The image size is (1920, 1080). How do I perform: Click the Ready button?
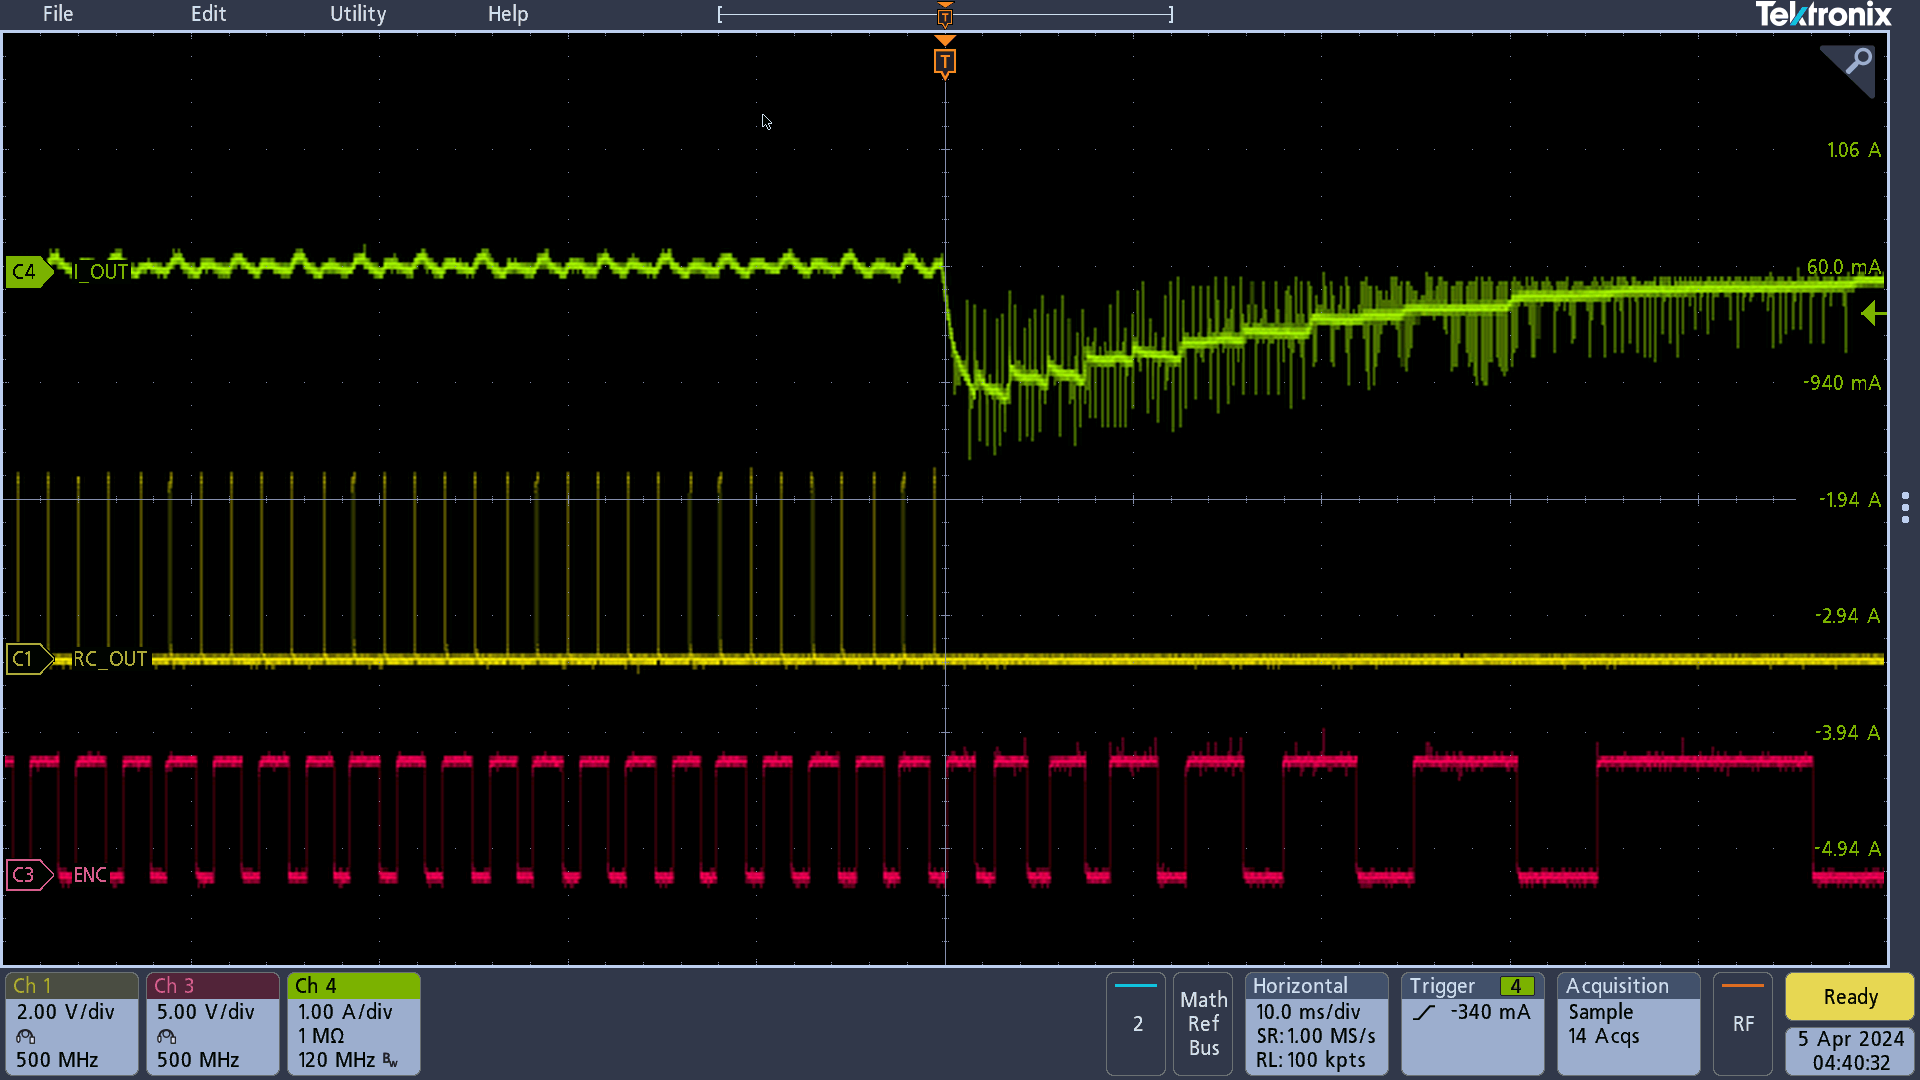coord(1849,997)
